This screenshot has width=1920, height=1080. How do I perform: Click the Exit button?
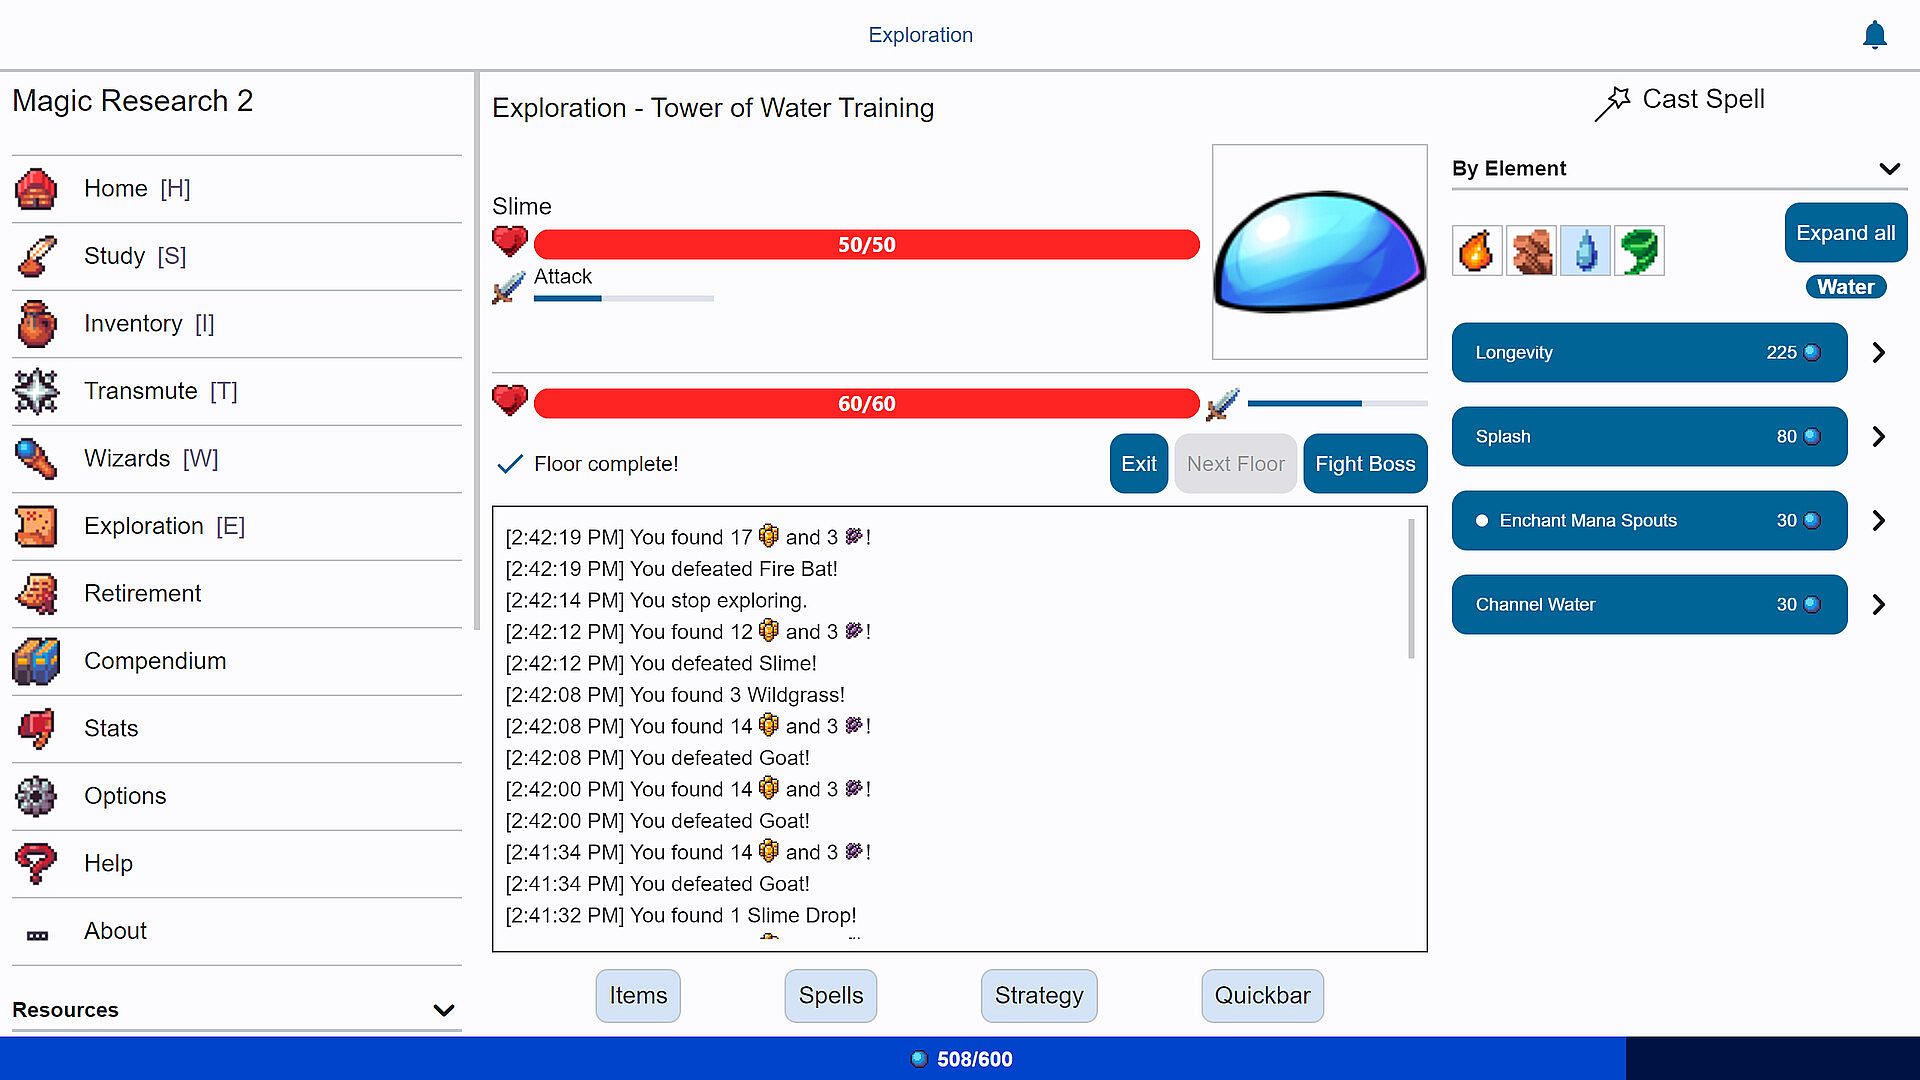coord(1138,464)
